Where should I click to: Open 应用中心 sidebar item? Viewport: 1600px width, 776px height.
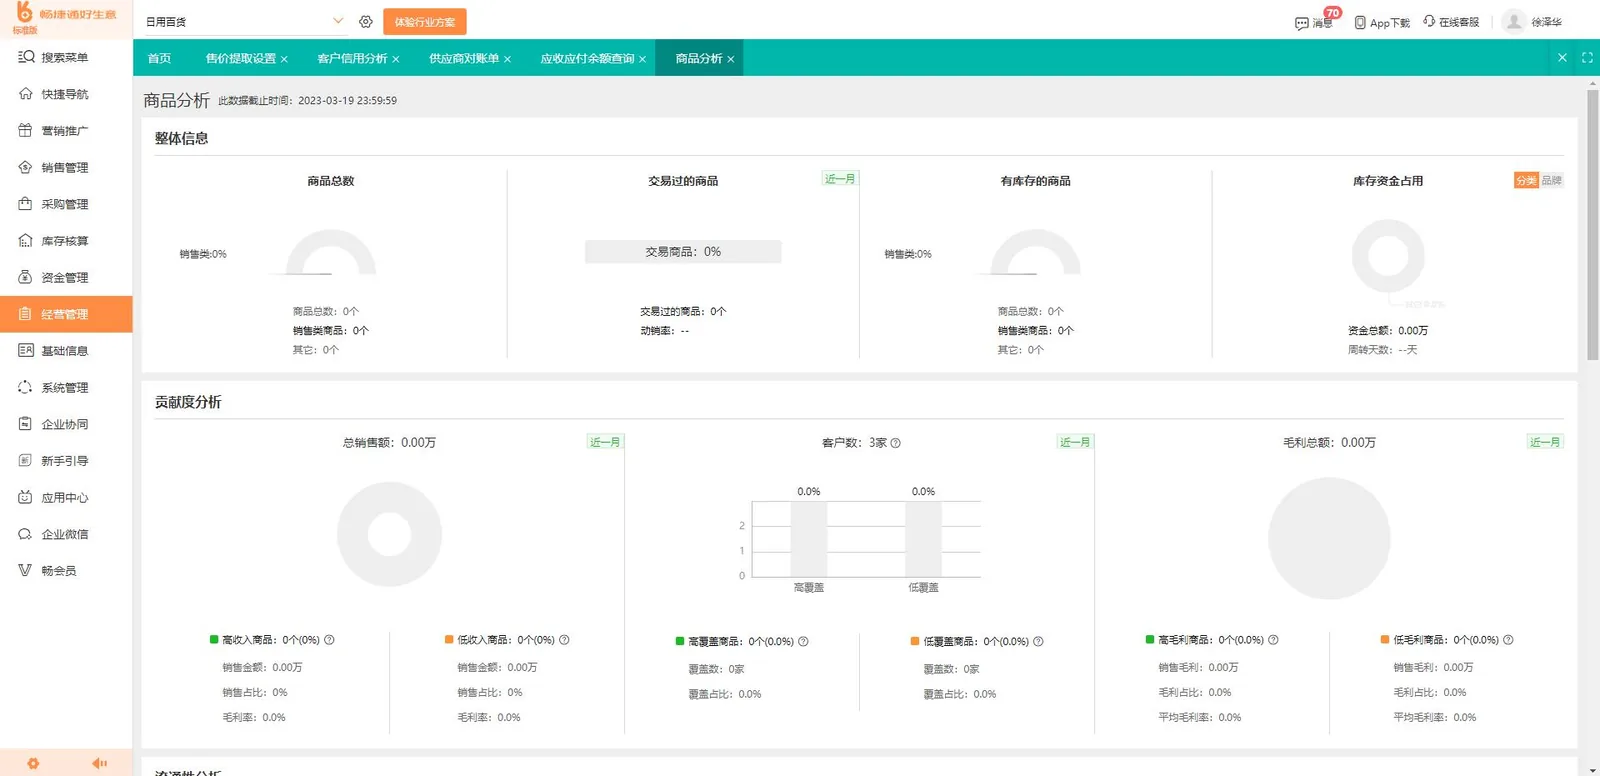coord(66,498)
